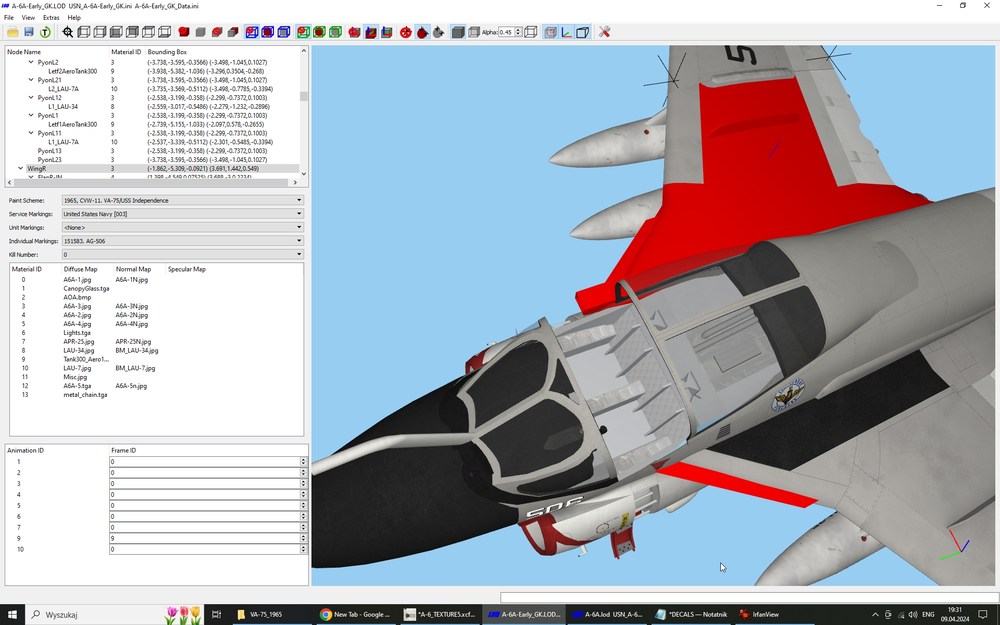This screenshot has height=625, width=1000.
Task: Open the View menu
Action: point(28,18)
